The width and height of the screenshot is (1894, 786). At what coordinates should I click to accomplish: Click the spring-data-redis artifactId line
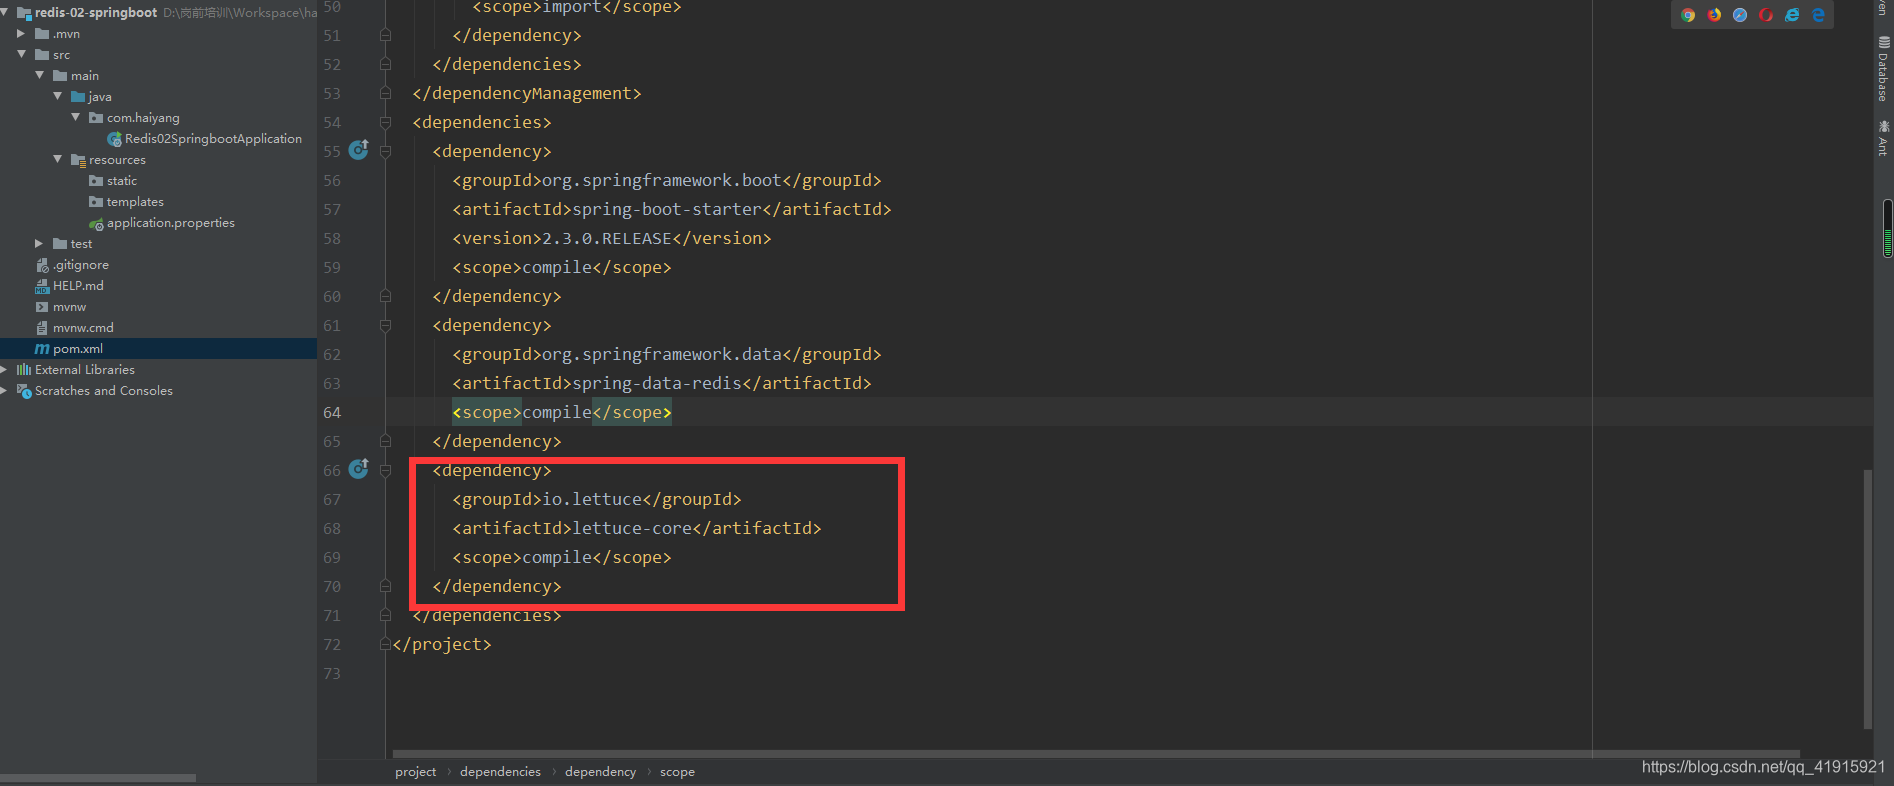(x=661, y=383)
